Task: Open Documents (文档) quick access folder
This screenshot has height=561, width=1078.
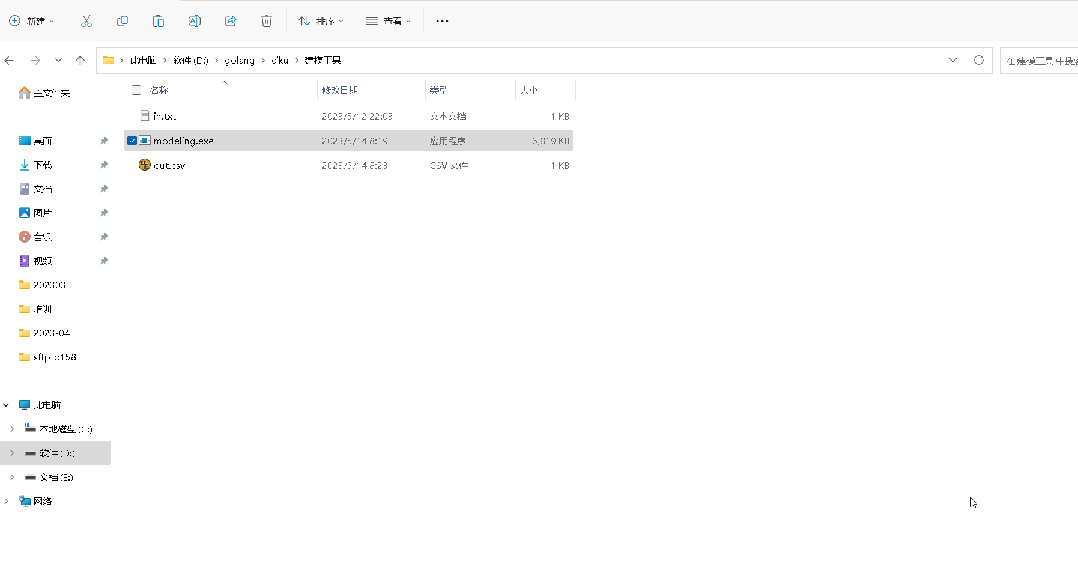Action: point(36,189)
